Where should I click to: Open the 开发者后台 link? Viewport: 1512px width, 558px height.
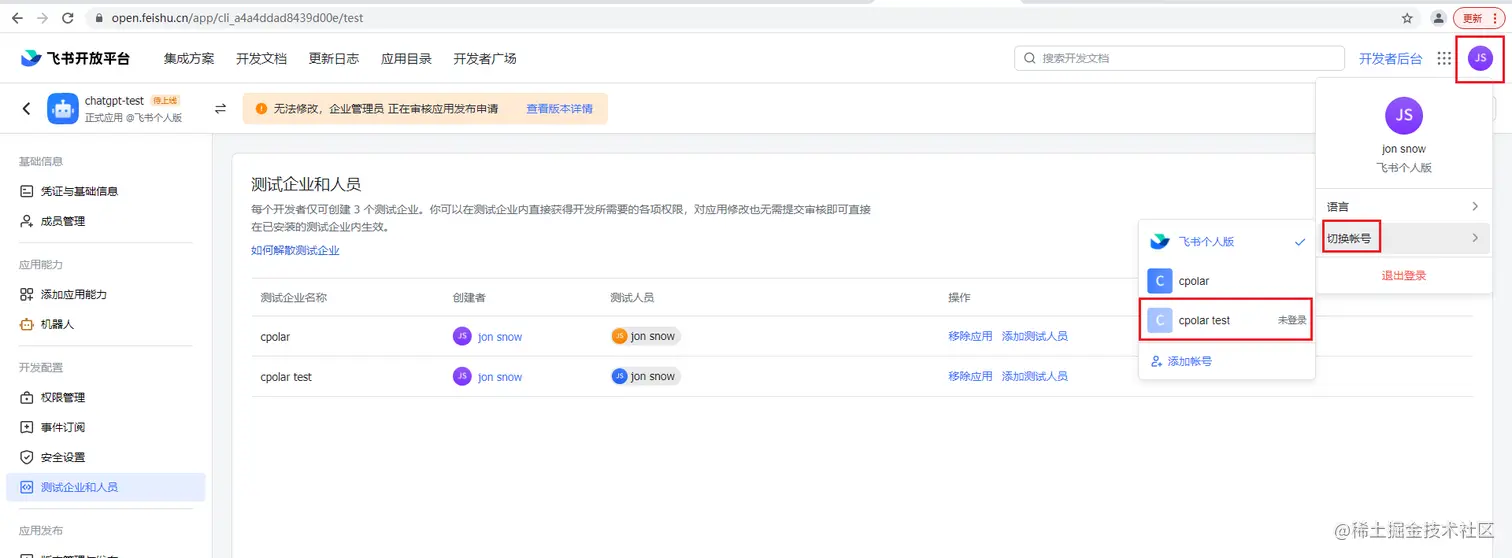tap(1390, 58)
